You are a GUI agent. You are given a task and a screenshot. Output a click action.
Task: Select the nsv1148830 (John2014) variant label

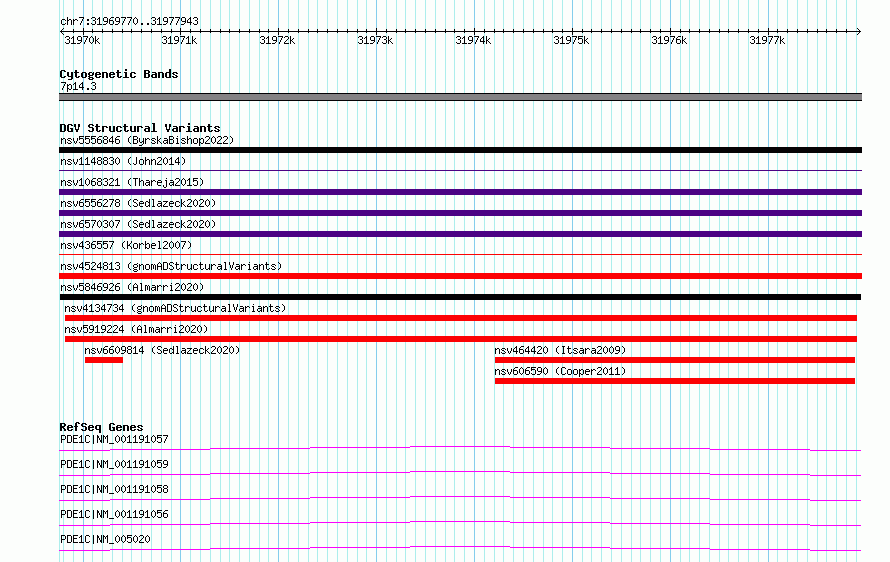click(x=123, y=161)
